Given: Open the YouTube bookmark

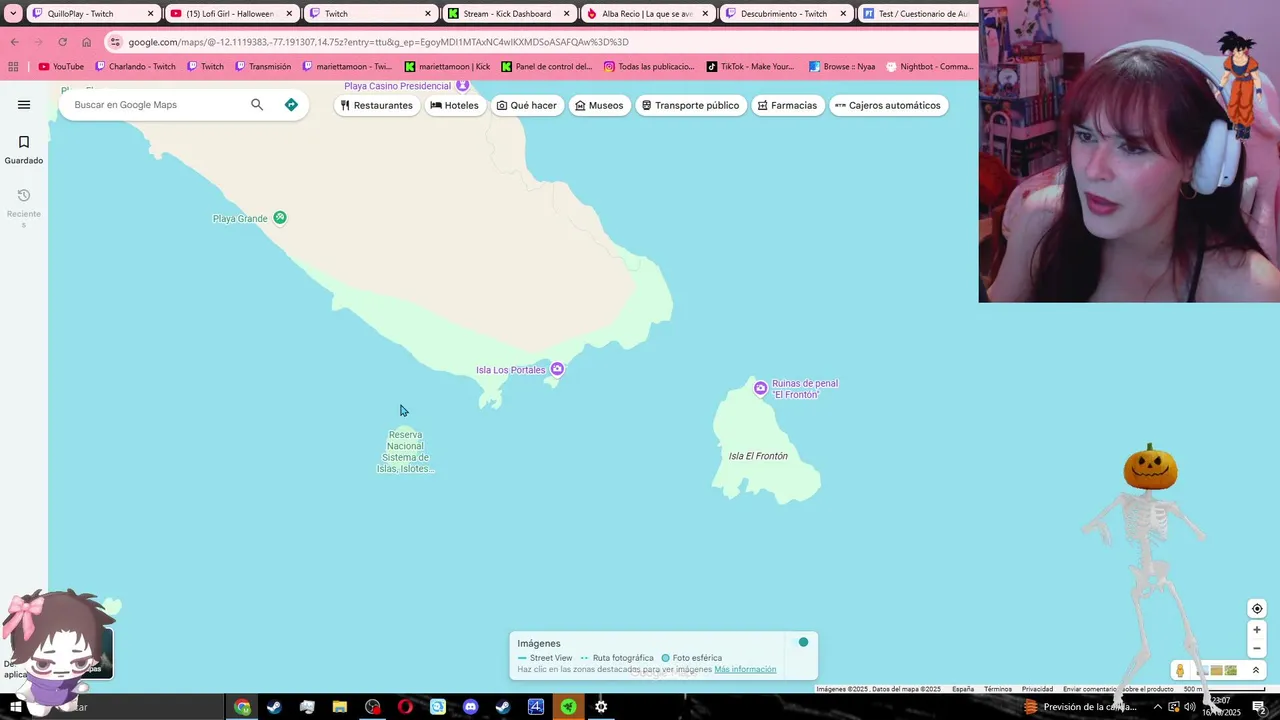Looking at the screenshot, I should tap(61, 67).
